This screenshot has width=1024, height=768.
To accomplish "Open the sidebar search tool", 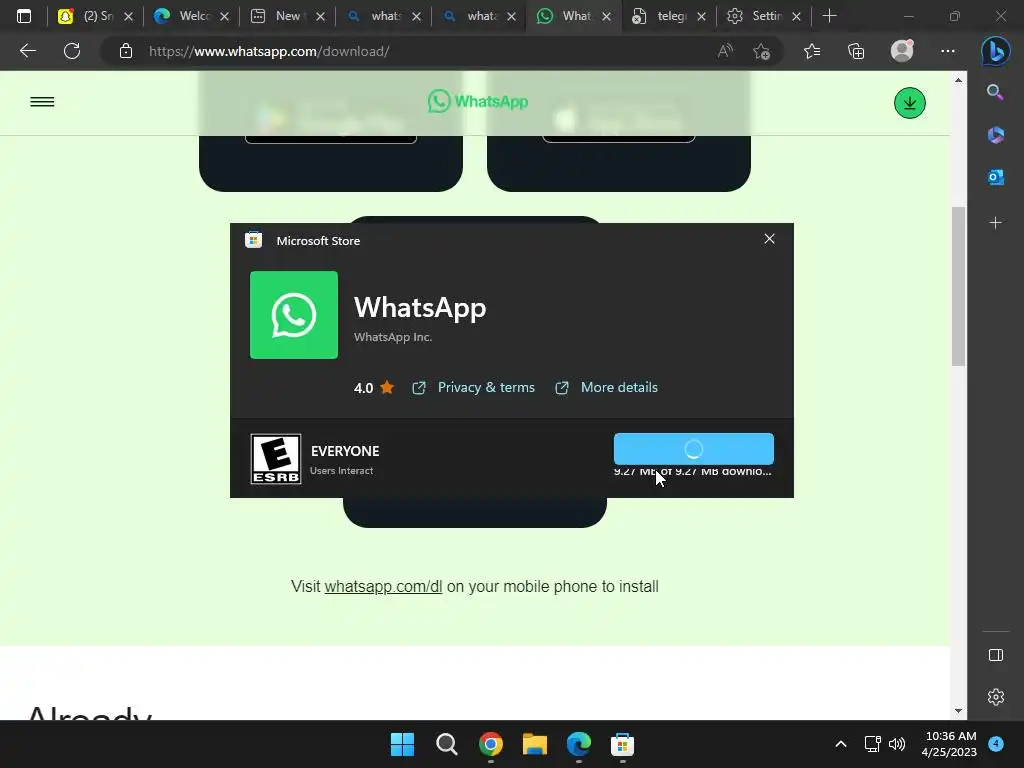I will pos(995,92).
